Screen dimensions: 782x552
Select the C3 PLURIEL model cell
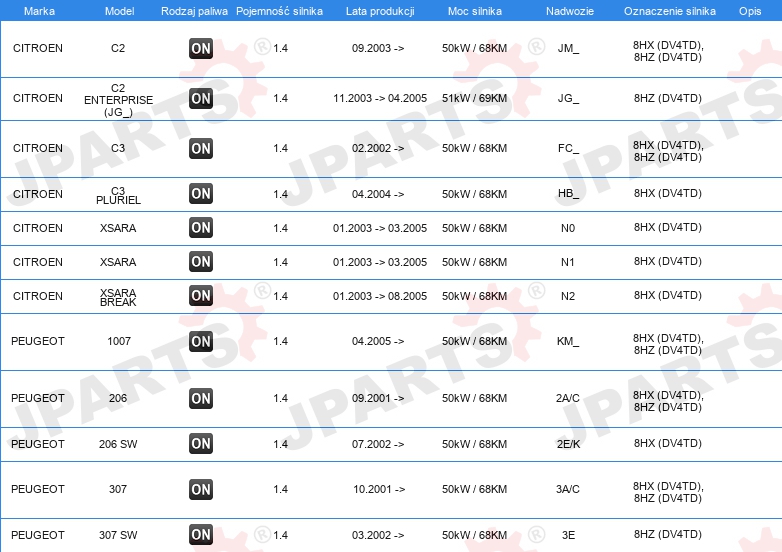[x=118, y=195]
